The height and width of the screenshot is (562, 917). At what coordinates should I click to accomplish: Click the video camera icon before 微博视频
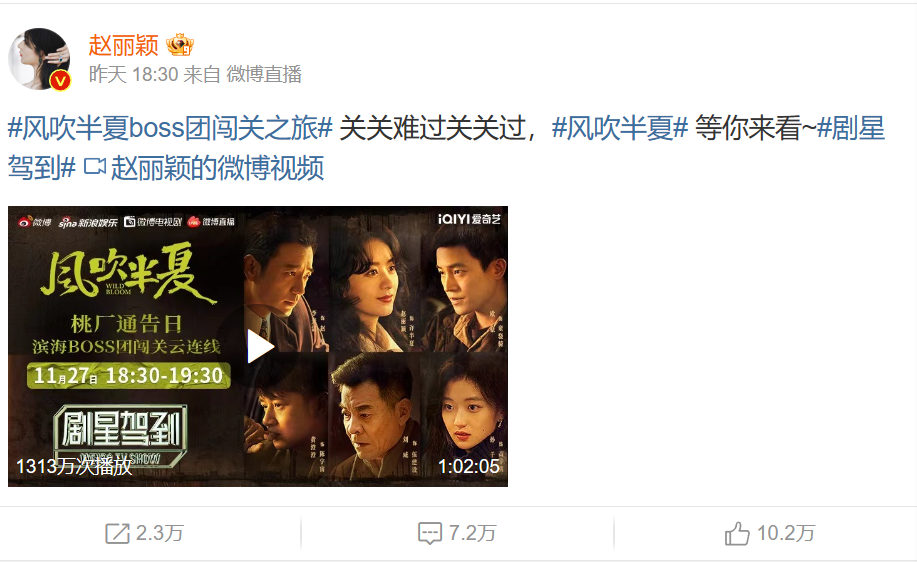point(94,167)
